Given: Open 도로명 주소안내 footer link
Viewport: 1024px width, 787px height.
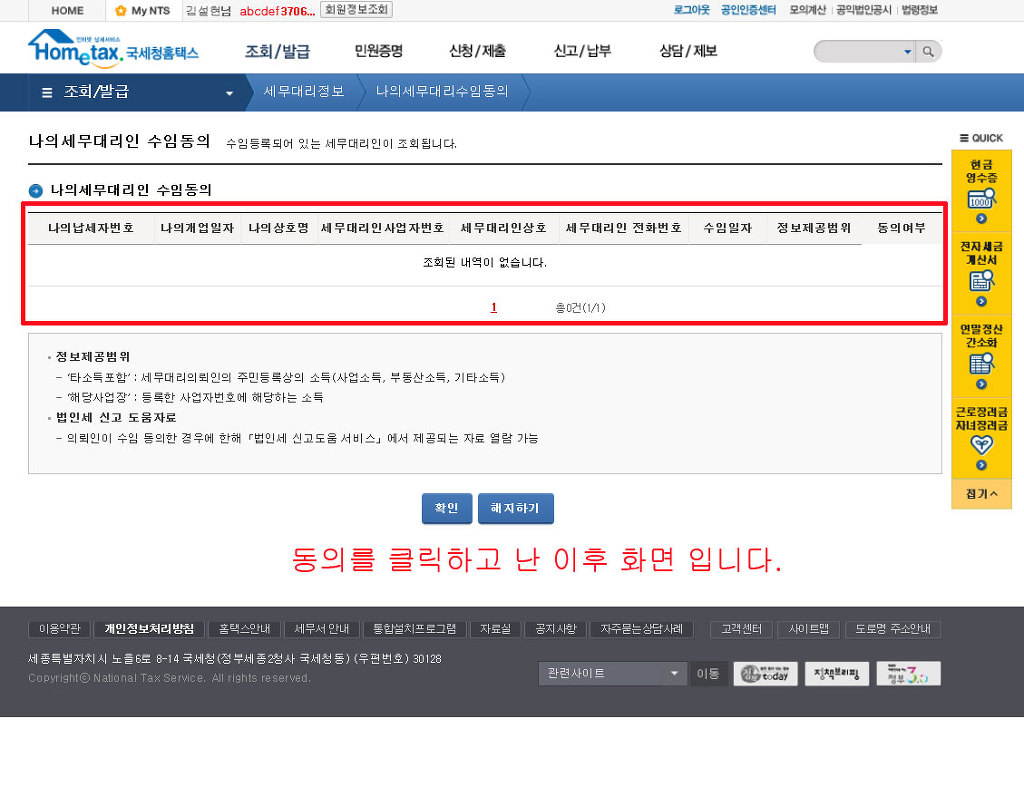Looking at the screenshot, I should pyautogui.click(x=893, y=628).
